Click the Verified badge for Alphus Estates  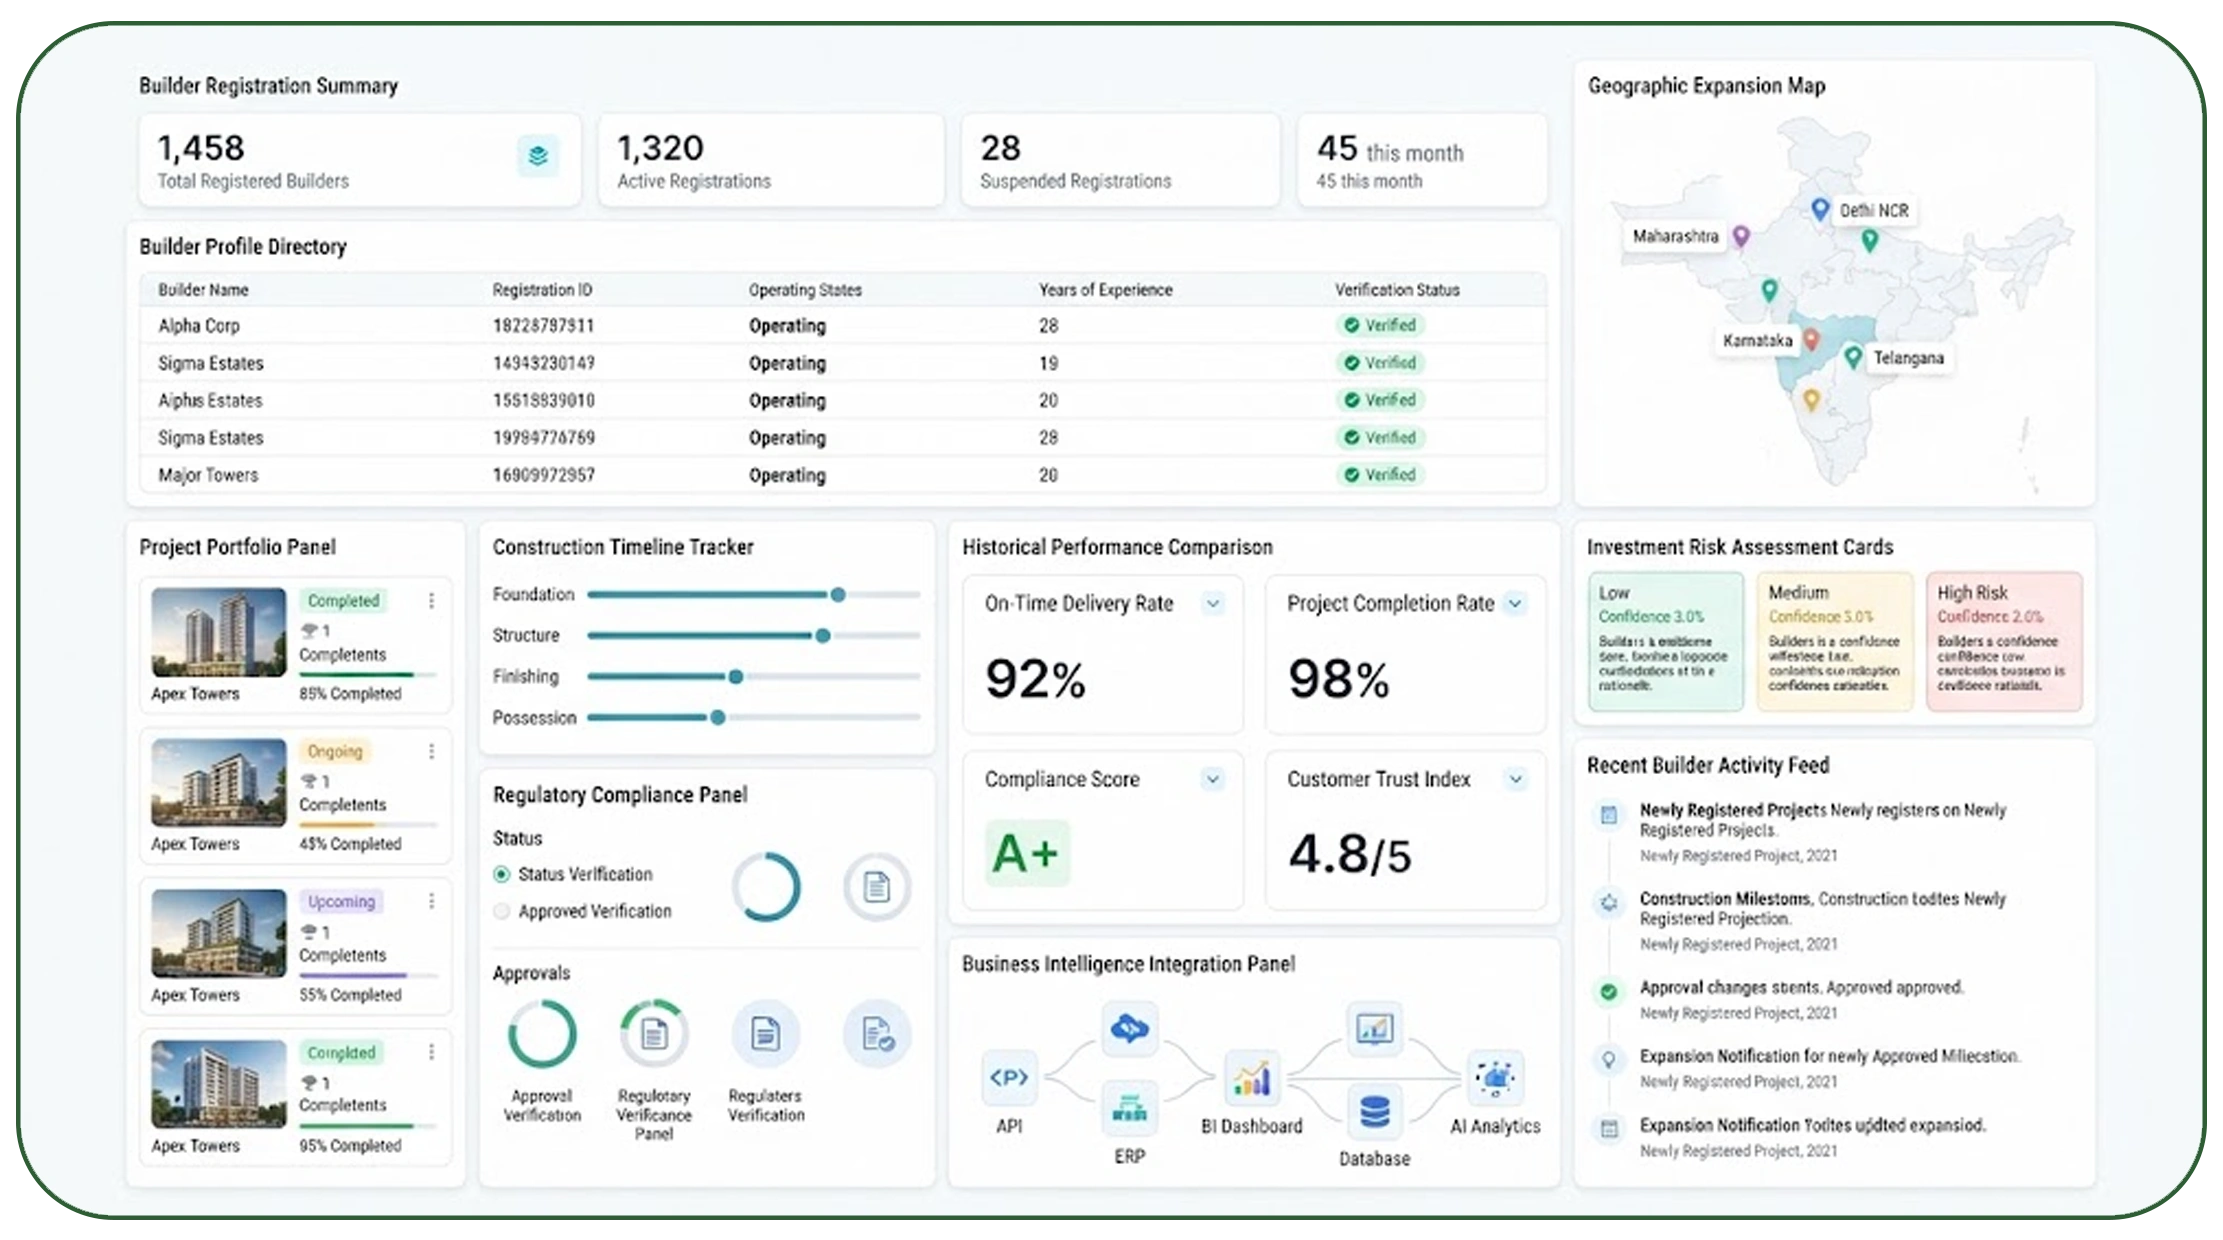point(1380,399)
